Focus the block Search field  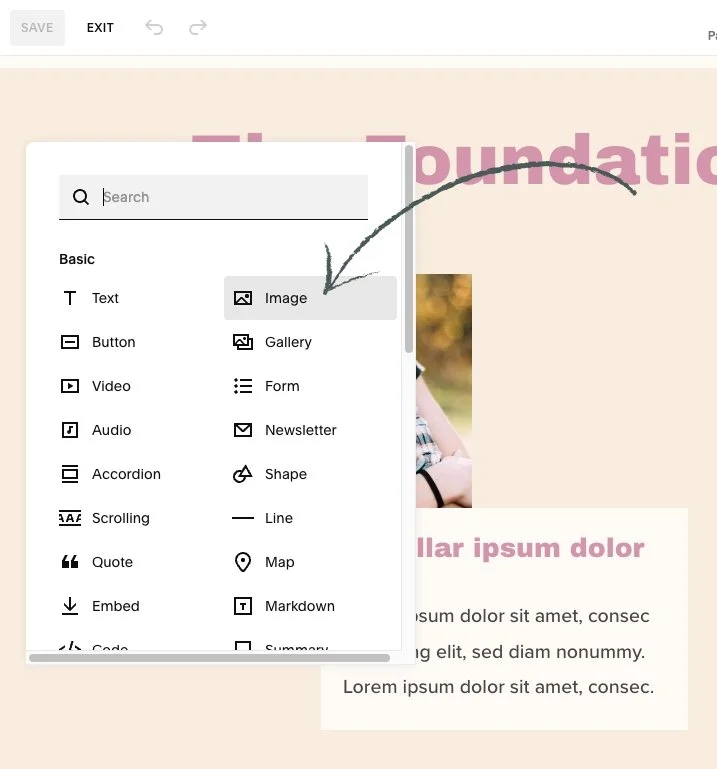tap(213, 197)
